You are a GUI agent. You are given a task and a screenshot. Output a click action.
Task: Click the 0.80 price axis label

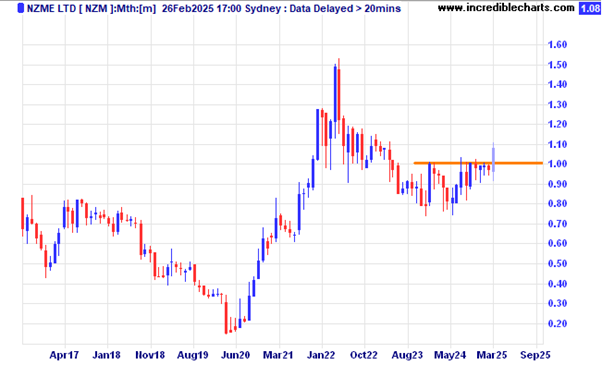pyautogui.click(x=557, y=204)
